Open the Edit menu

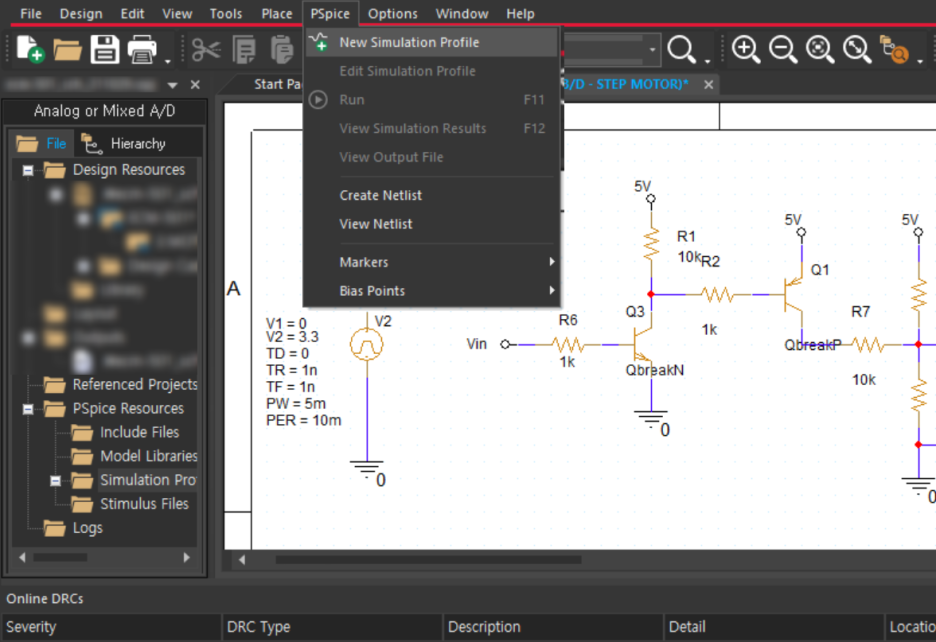[132, 14]
